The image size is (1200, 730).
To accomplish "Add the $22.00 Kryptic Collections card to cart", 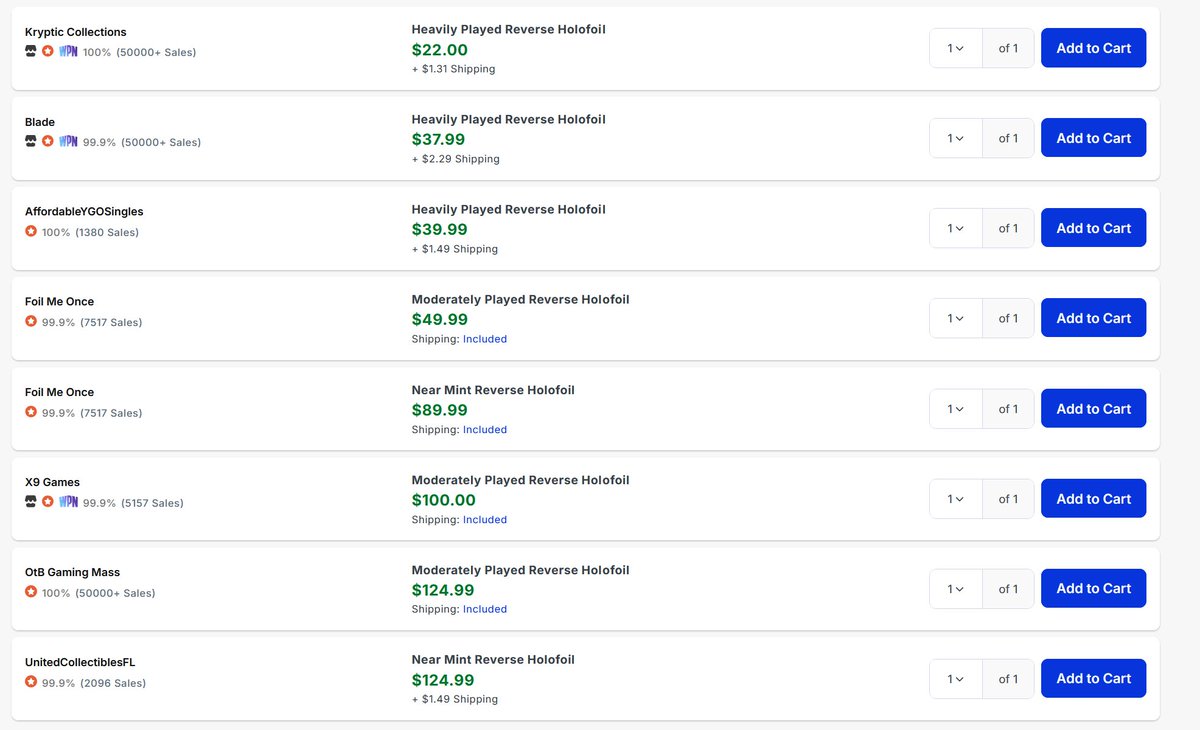I will [1093, 48].
